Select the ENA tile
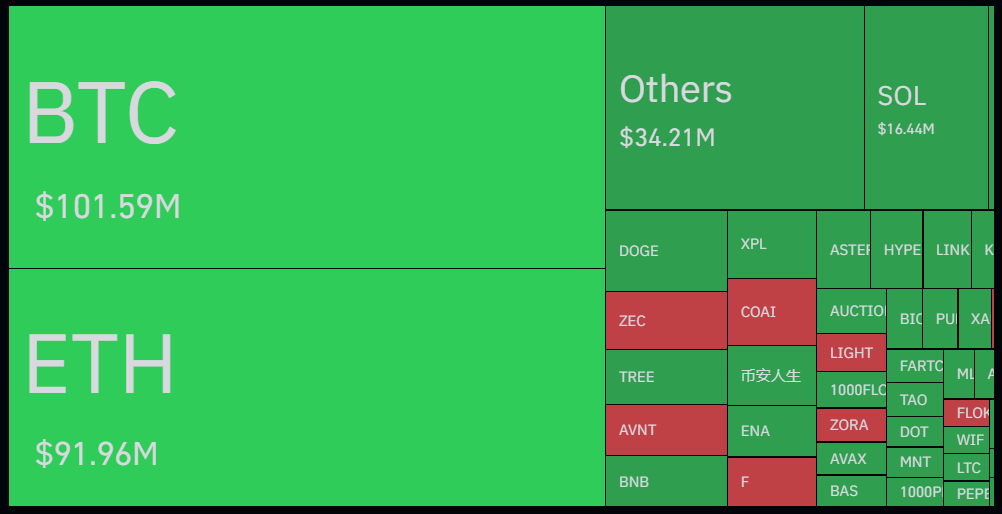The width and height of the screenshot is (1002, 514). [x=771, y=431]
